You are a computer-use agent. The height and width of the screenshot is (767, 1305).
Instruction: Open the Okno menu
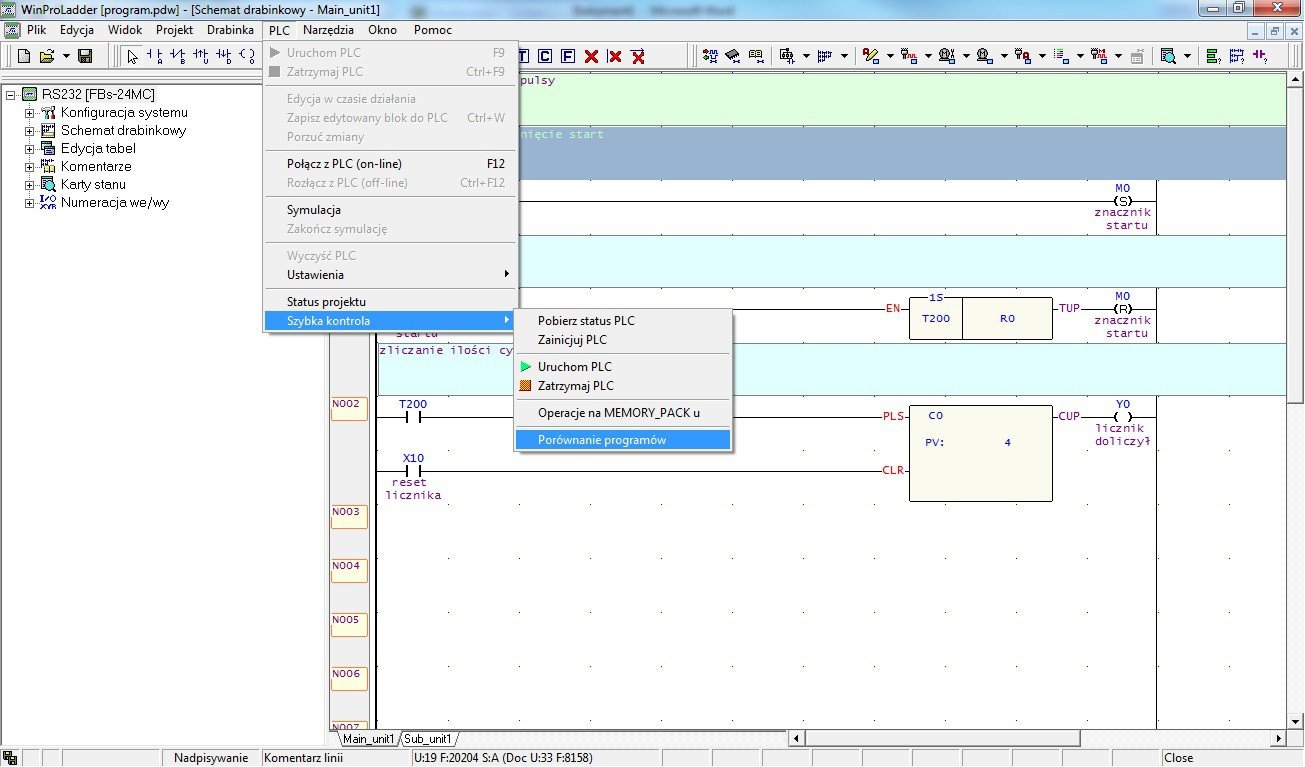click(383, 30)
